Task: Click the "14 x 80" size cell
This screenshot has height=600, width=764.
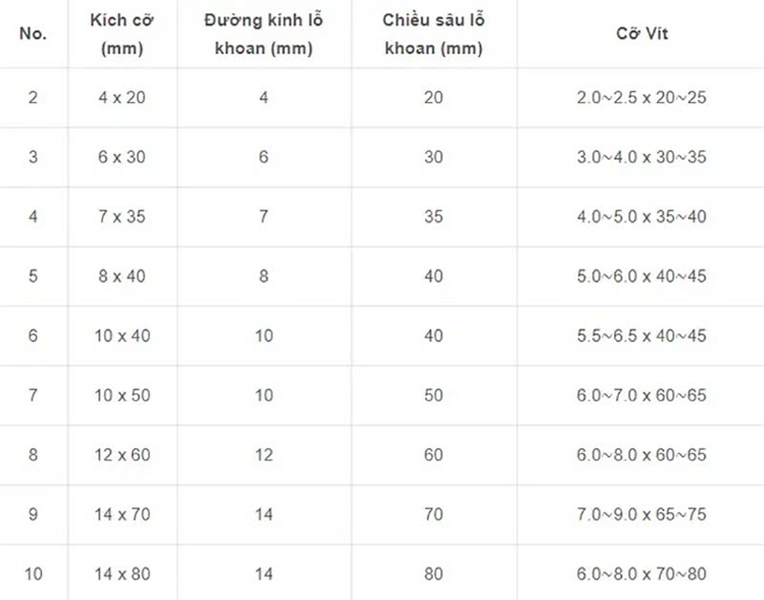Action: coord(122,574)
